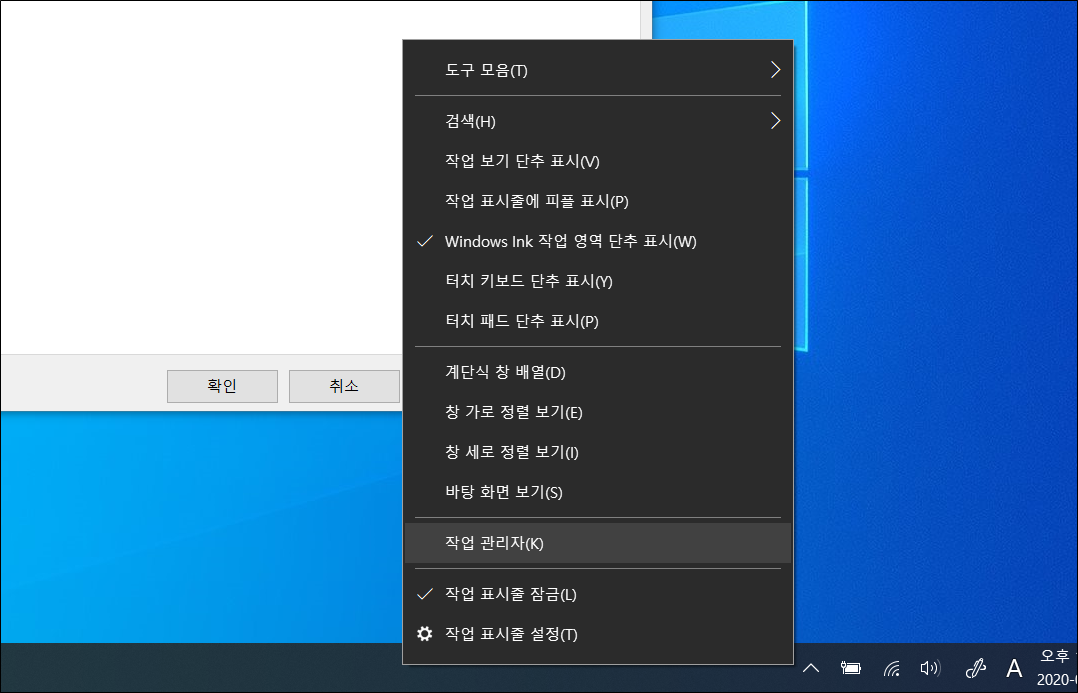The height and width of the screenshot is (693, 1078).
Task: Expand the 검색 submenu
Action: 470,121
